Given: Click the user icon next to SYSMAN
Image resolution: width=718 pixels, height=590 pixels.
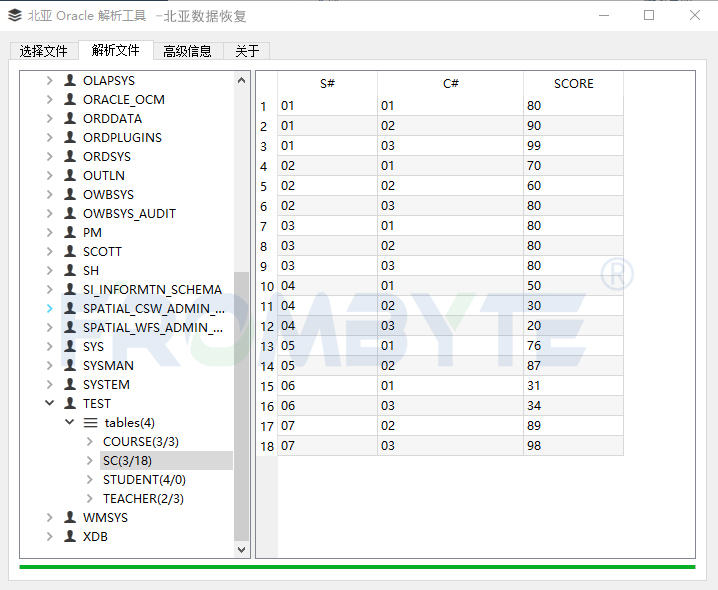Looking at the screenshot, I should click(69, 366).
